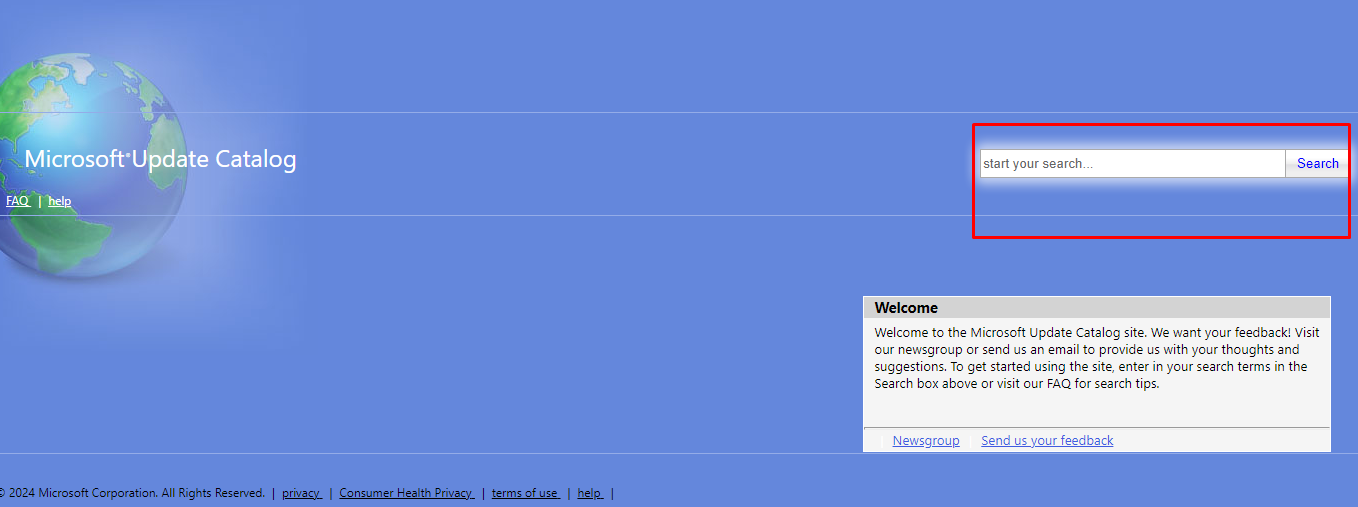Visit the Consumer Health Privacy link

[406, 493]
